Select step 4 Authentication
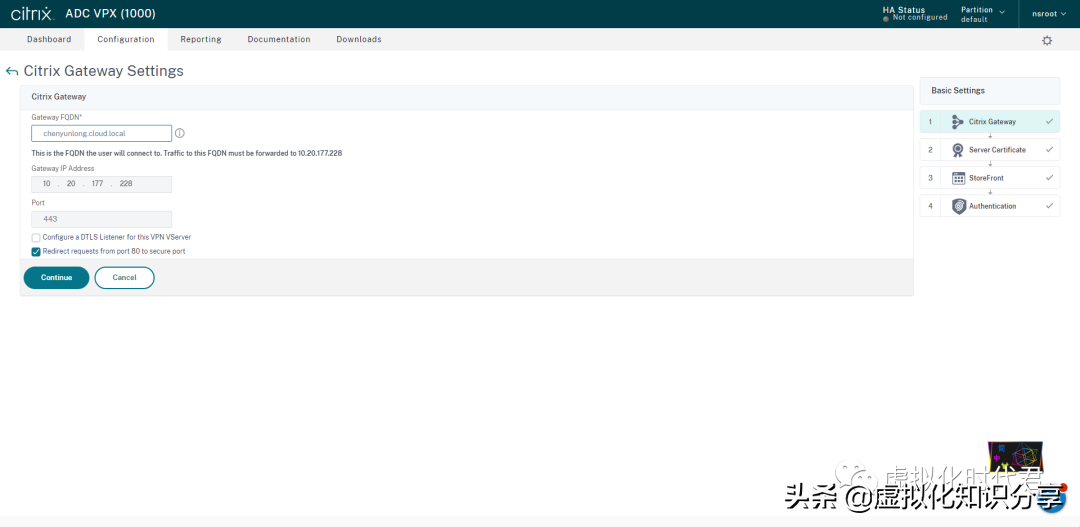 [990, 206]
